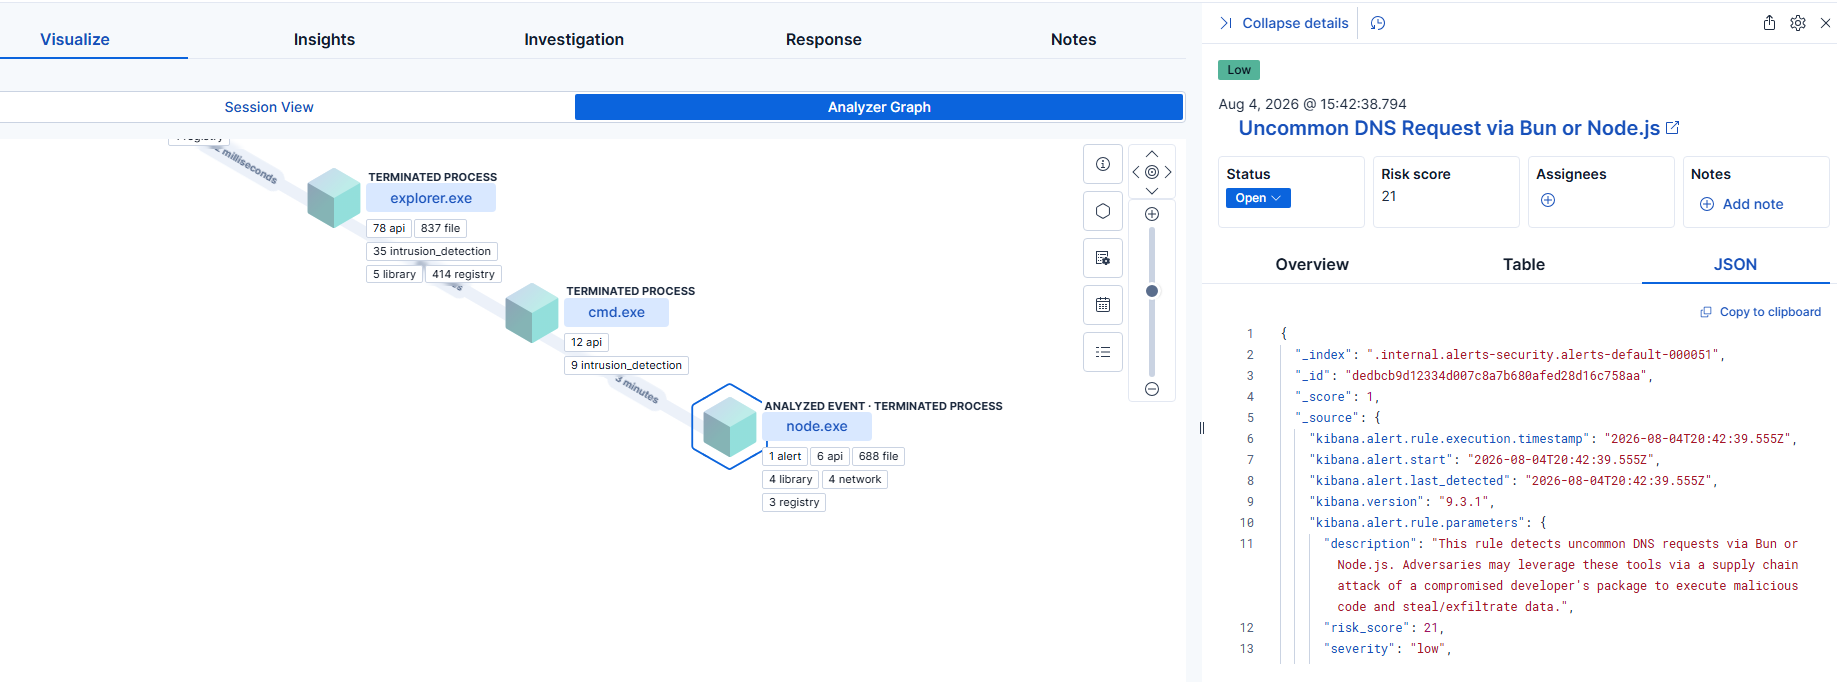Open the Table tab
Image resolution: width=1837 pixels, height=682 pixels.
click(1524, 264)
